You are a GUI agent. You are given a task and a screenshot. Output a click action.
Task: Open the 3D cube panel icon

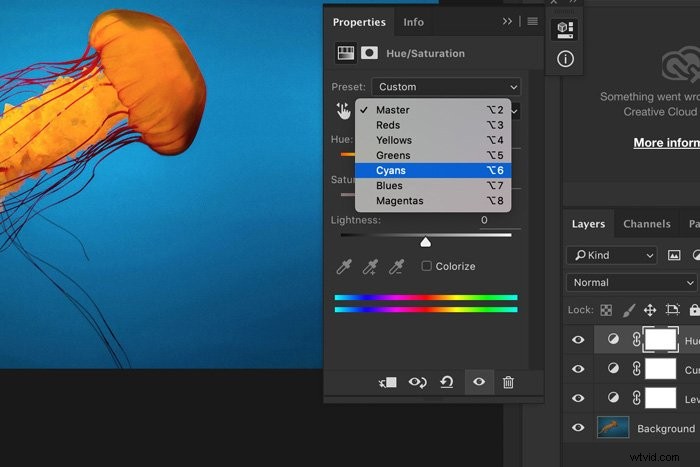[x=565, y=29]
